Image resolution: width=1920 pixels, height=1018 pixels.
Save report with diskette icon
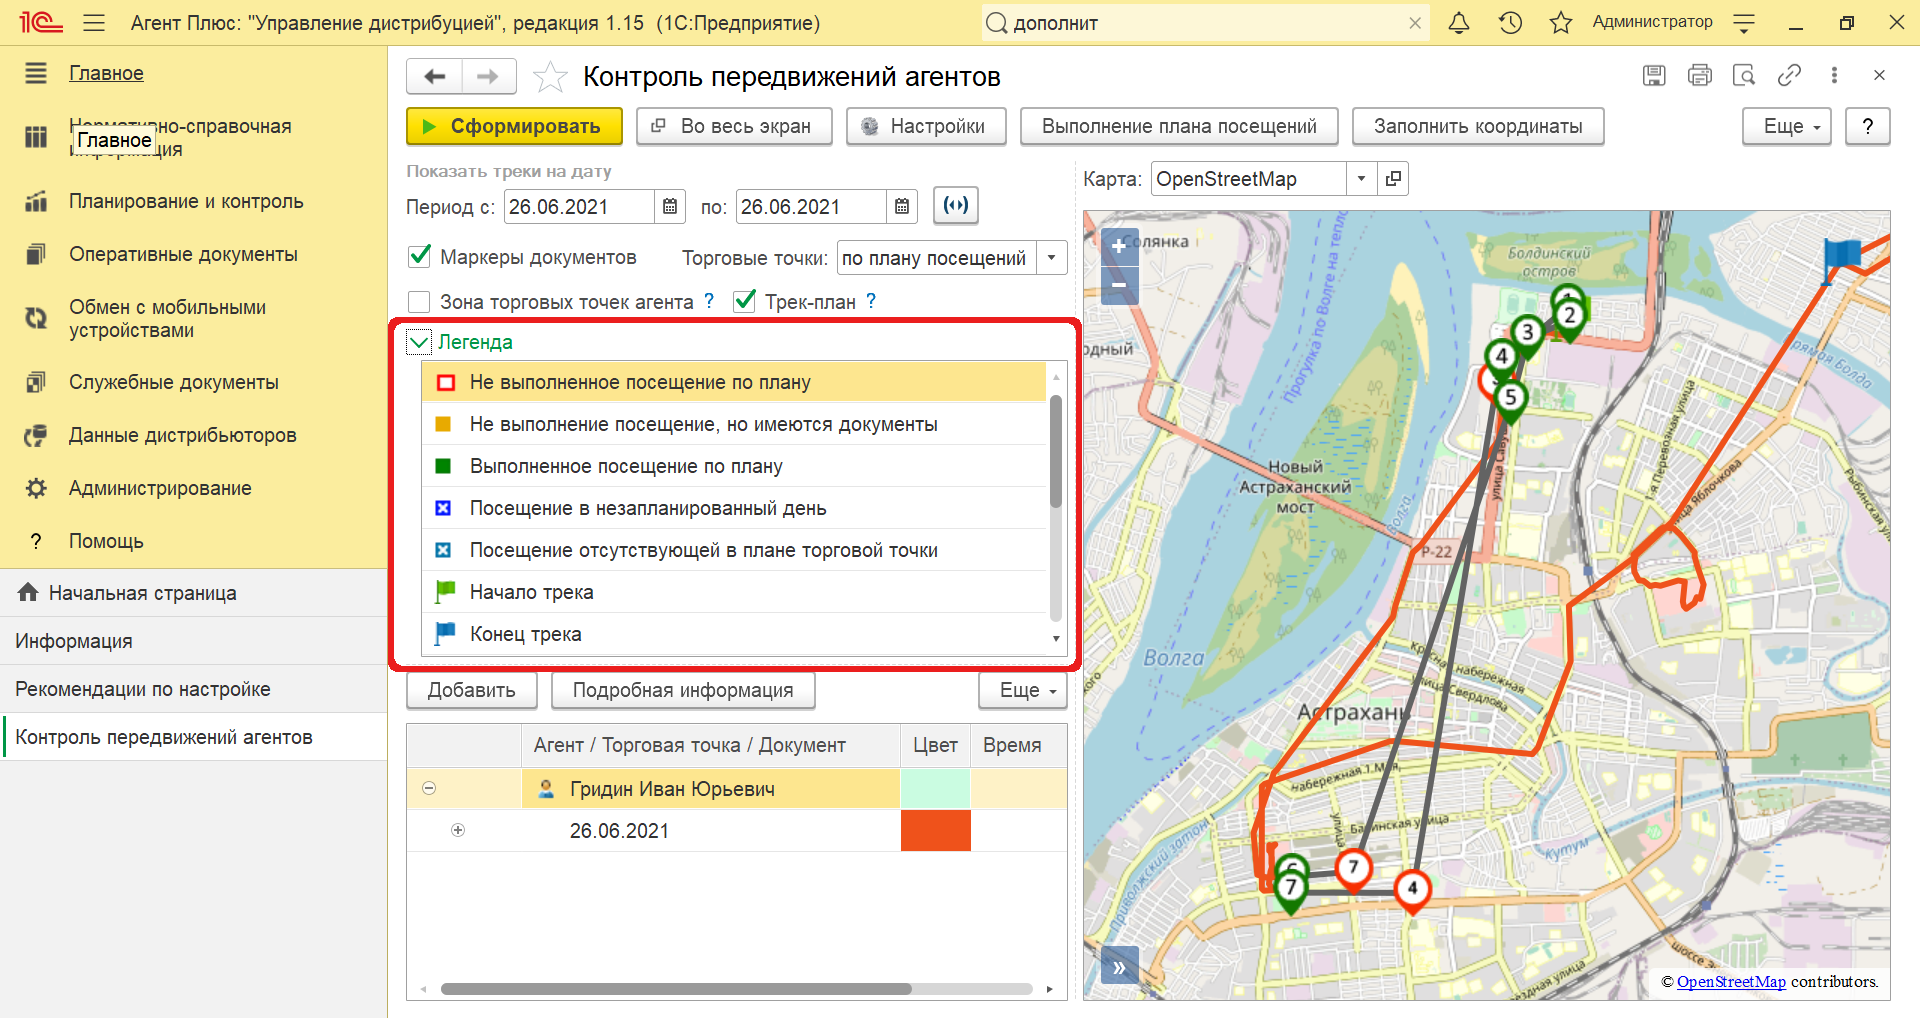1654,75
